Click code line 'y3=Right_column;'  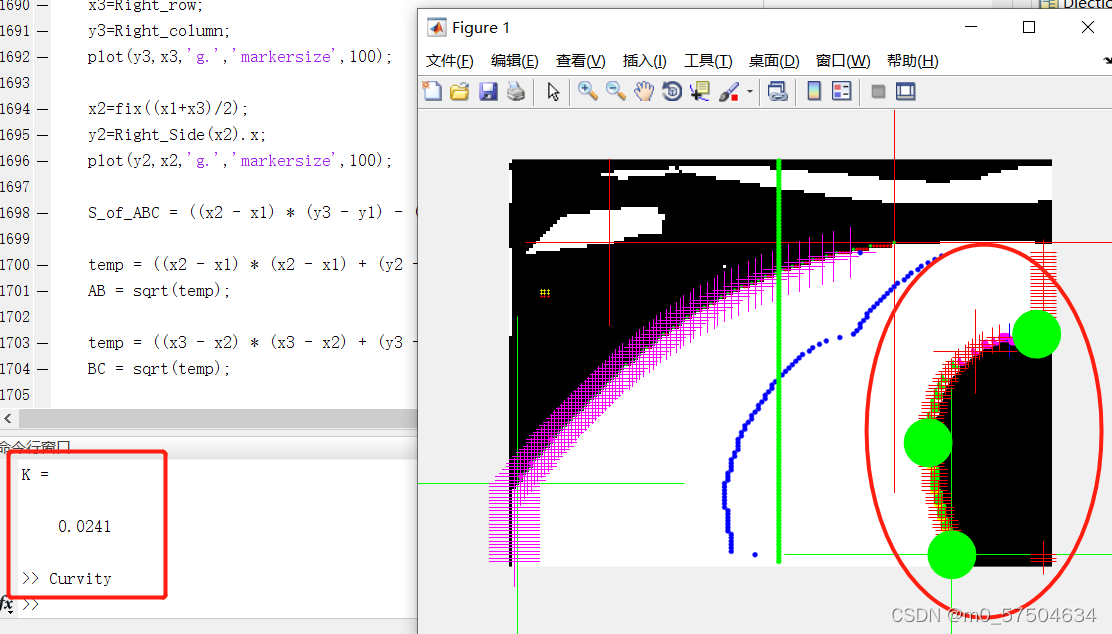tap(159, 30)
